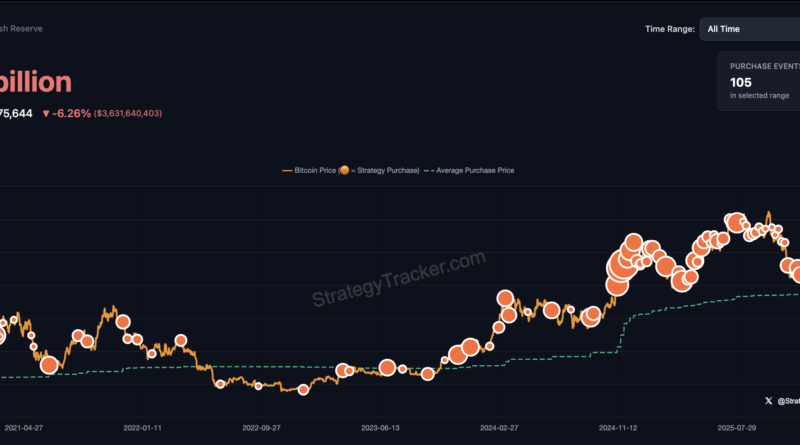Screen dimensions: 800x445
Task: Select the purchase bubble on the late-2021 price peak
Action: click(123, 322)
